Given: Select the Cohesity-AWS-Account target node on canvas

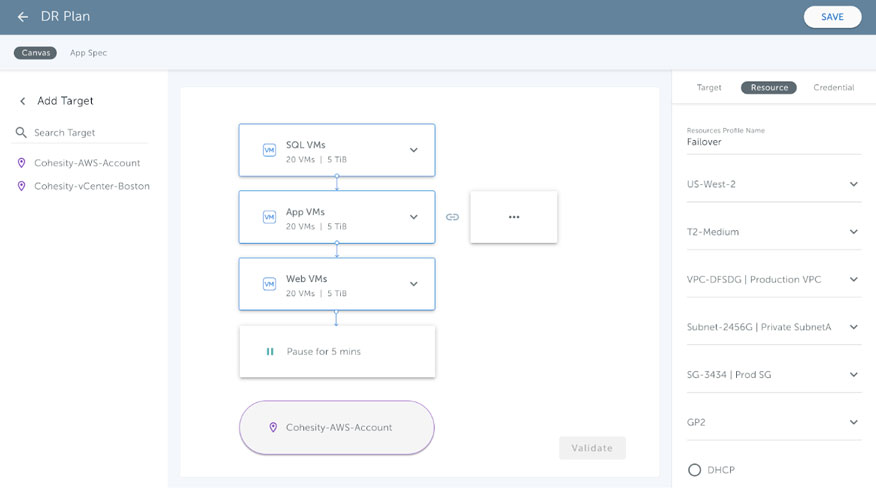Looking at the screenshot, I should pyautogui.click(x=337, y=428).
